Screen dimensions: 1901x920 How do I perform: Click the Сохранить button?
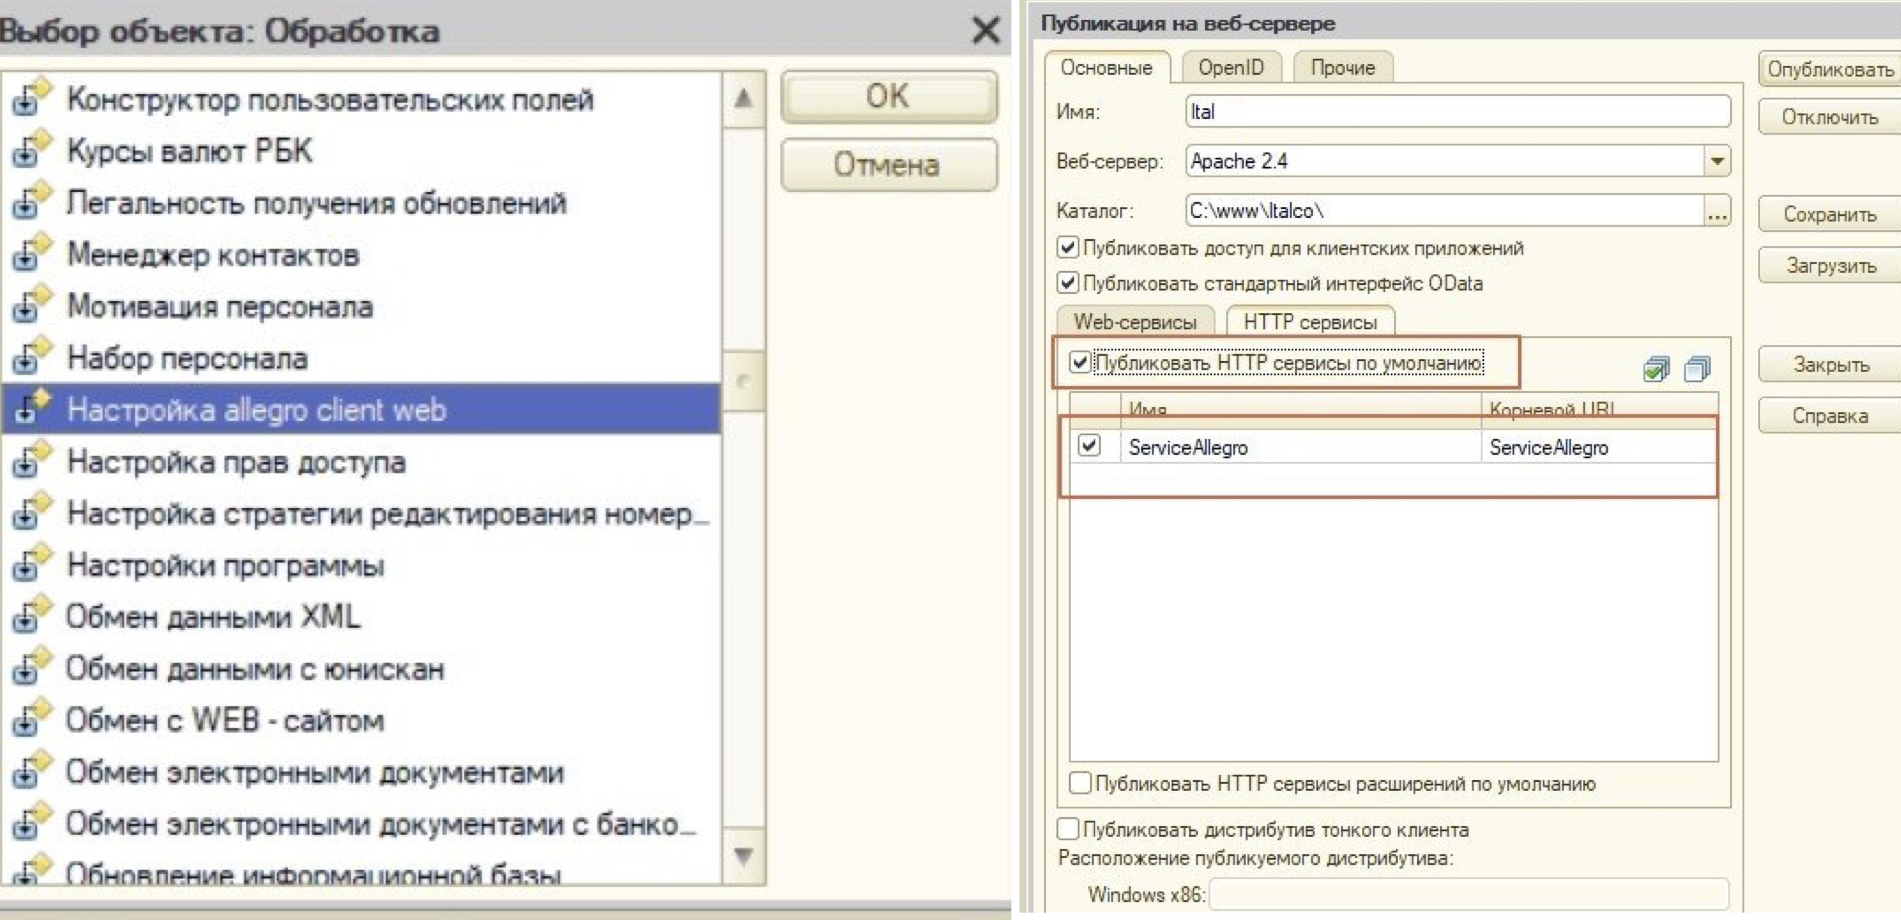click(1830, 214)
